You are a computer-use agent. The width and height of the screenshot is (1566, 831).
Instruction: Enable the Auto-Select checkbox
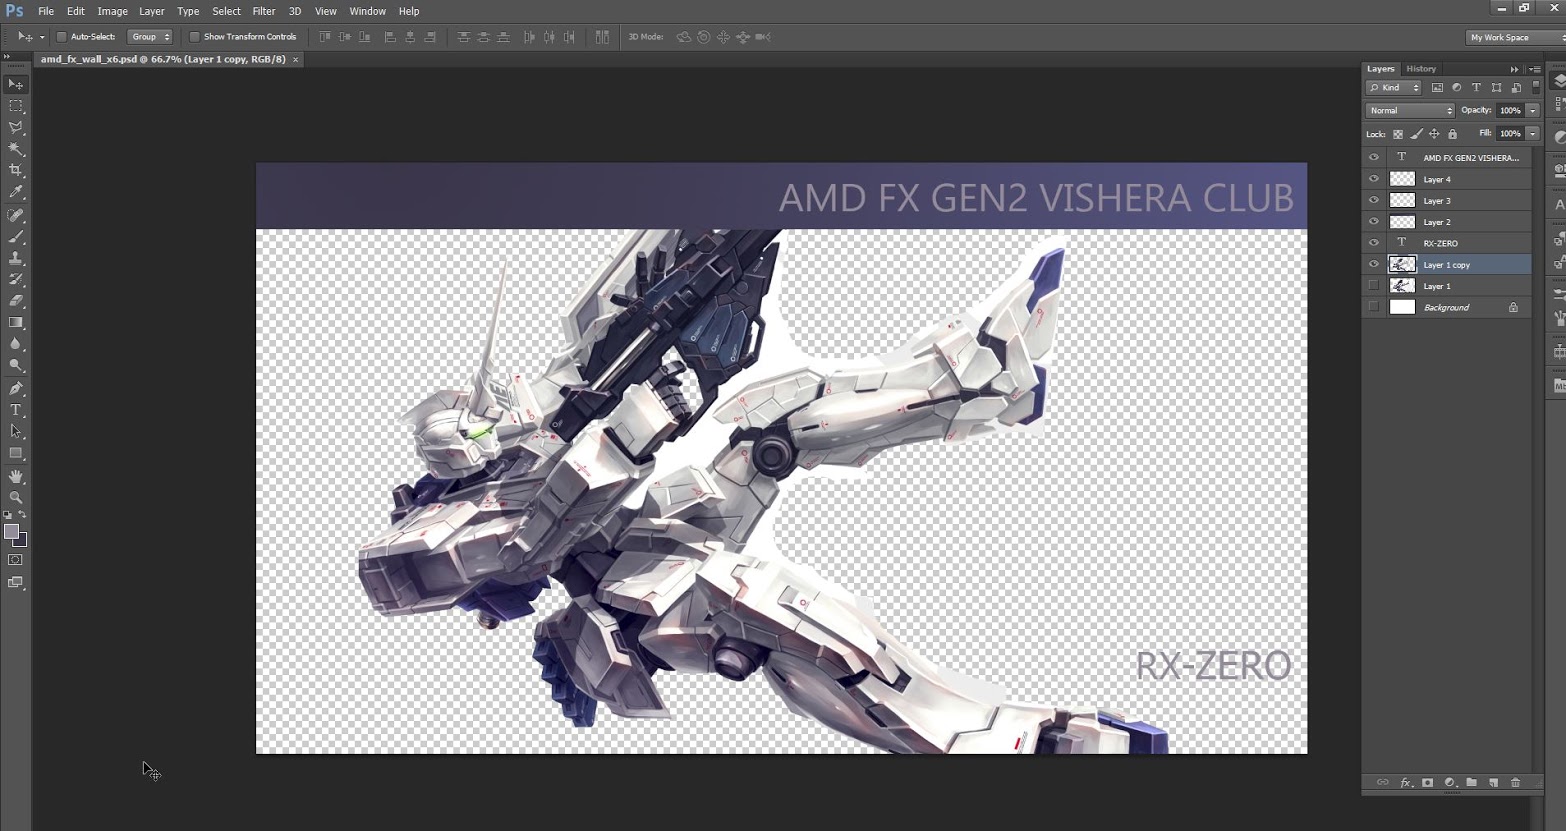tap(61, 37)
